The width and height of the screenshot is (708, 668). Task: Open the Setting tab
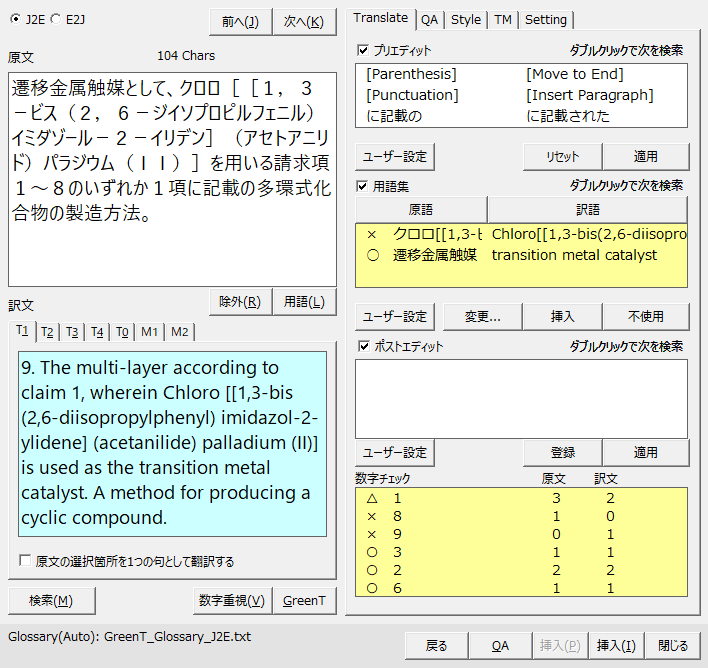point(545,19)
